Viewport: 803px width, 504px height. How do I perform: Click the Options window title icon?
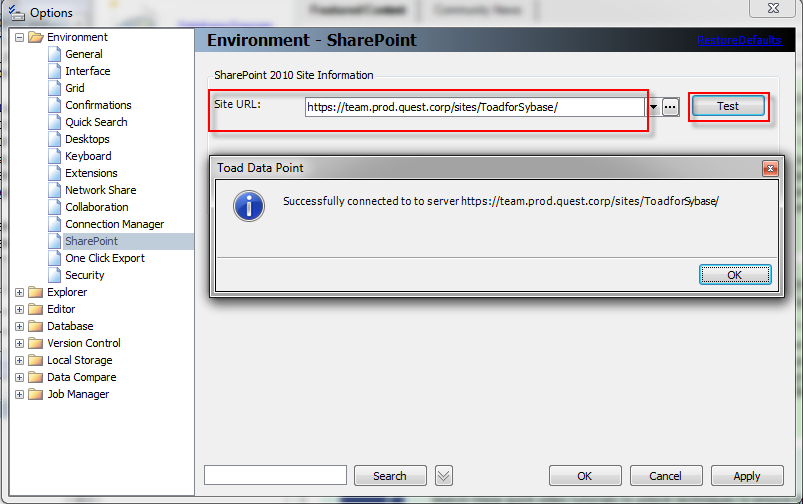[16, 12]
